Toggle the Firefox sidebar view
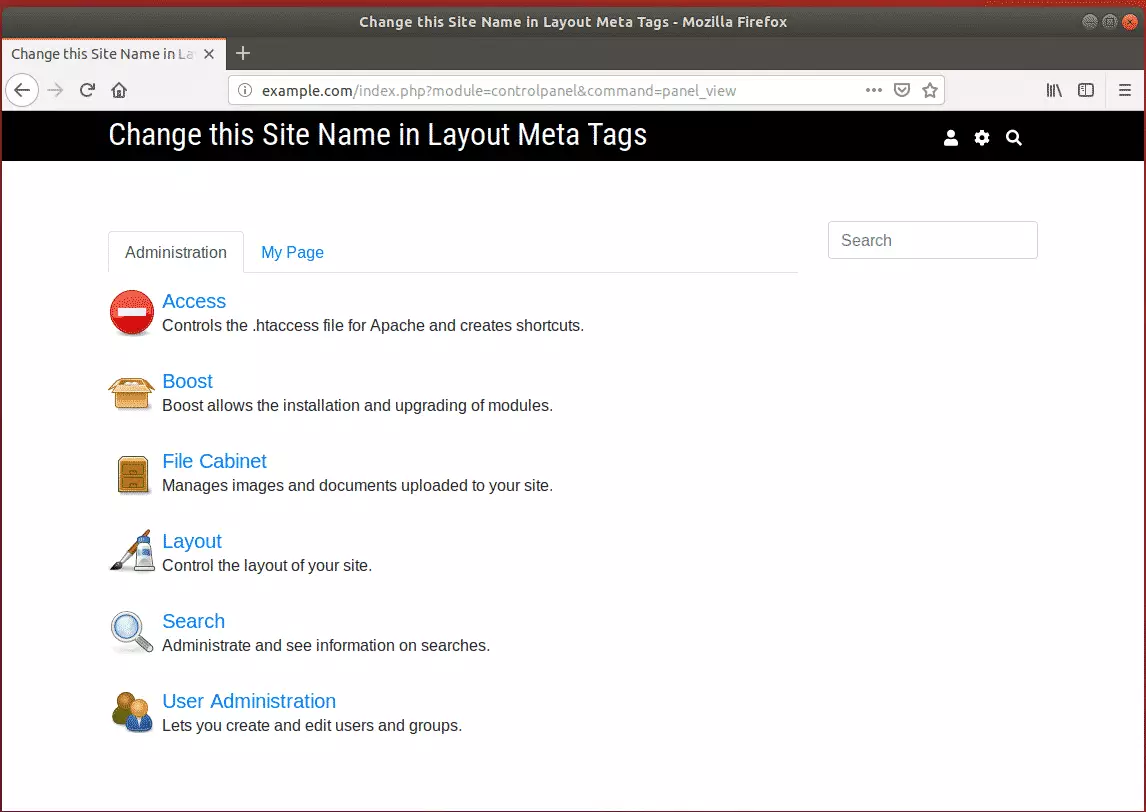The width and height of the screenshot is (1146, 812). point(1086,91)
